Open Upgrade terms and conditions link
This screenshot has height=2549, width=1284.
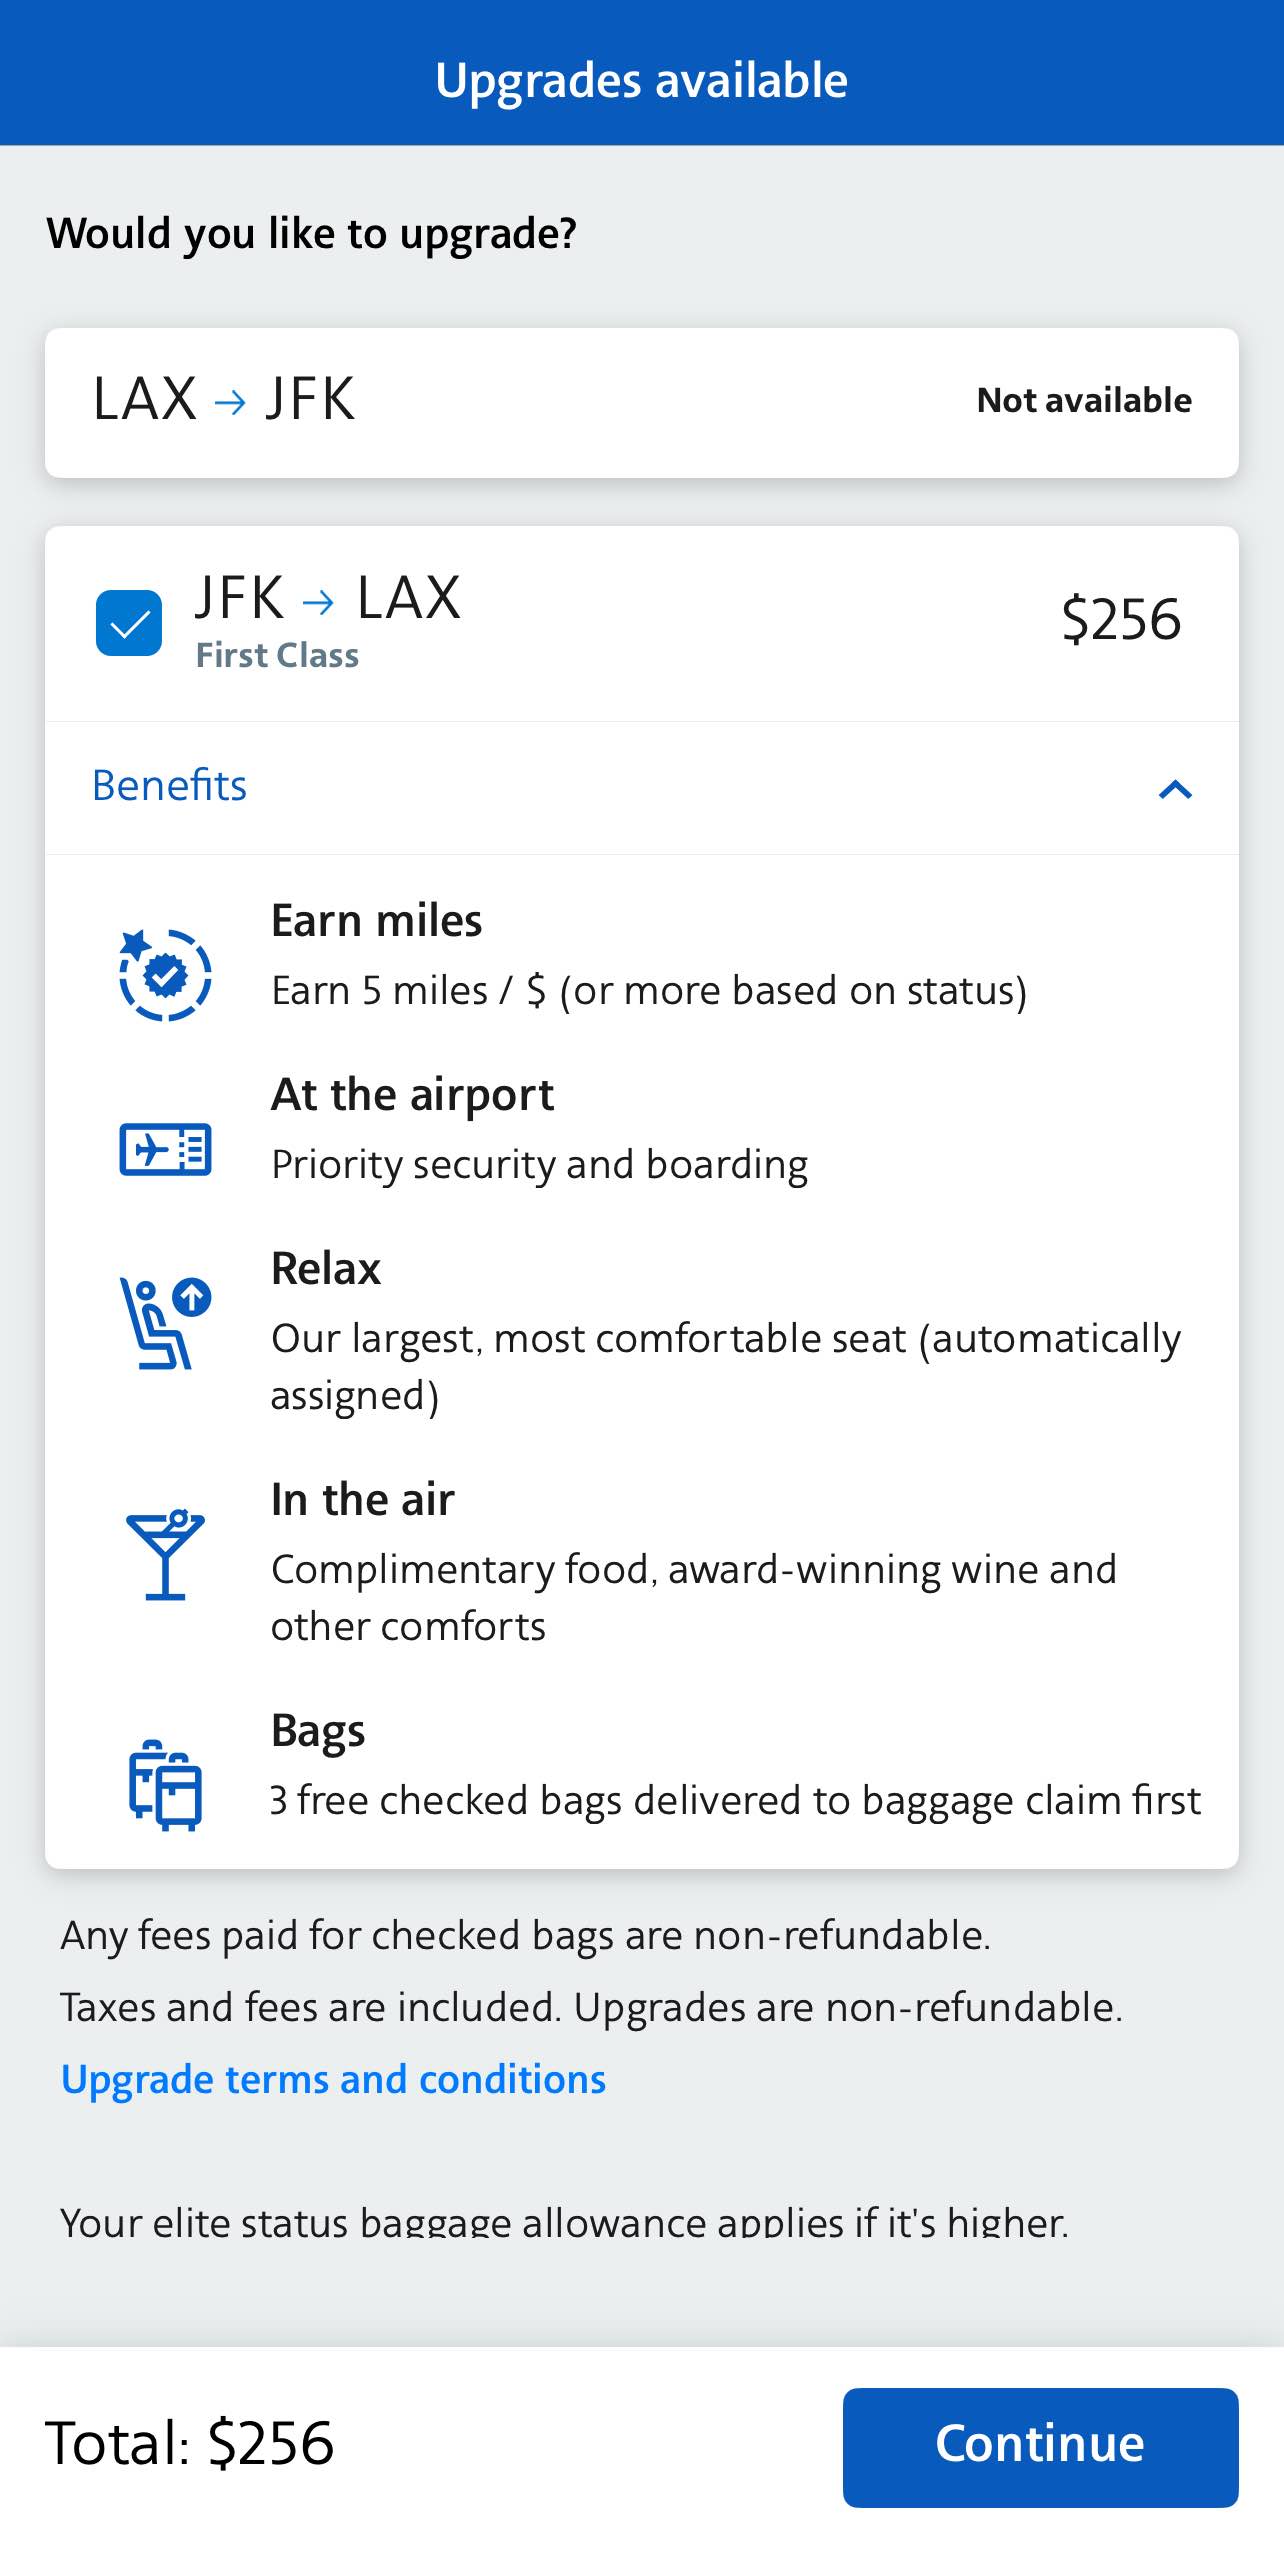(x=333, y=2079)
